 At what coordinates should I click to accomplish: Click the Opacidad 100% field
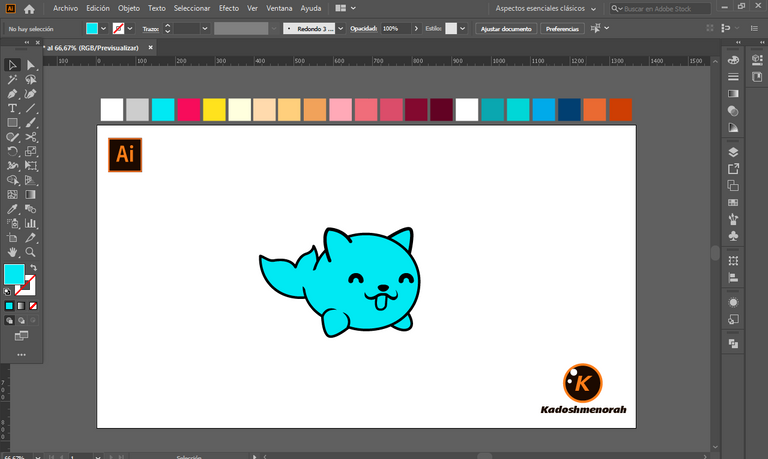[396, 28]
